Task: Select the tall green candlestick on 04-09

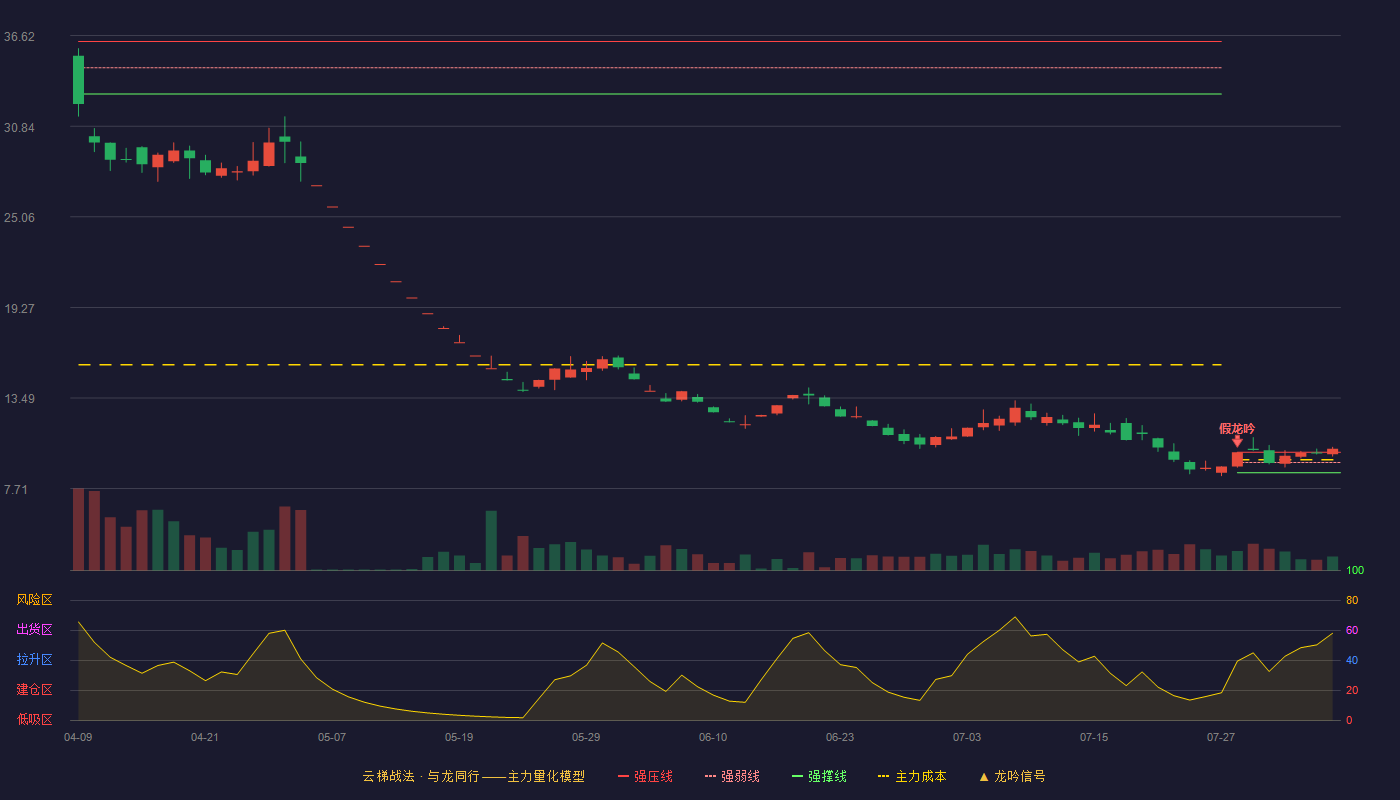Action: point(78,80)
